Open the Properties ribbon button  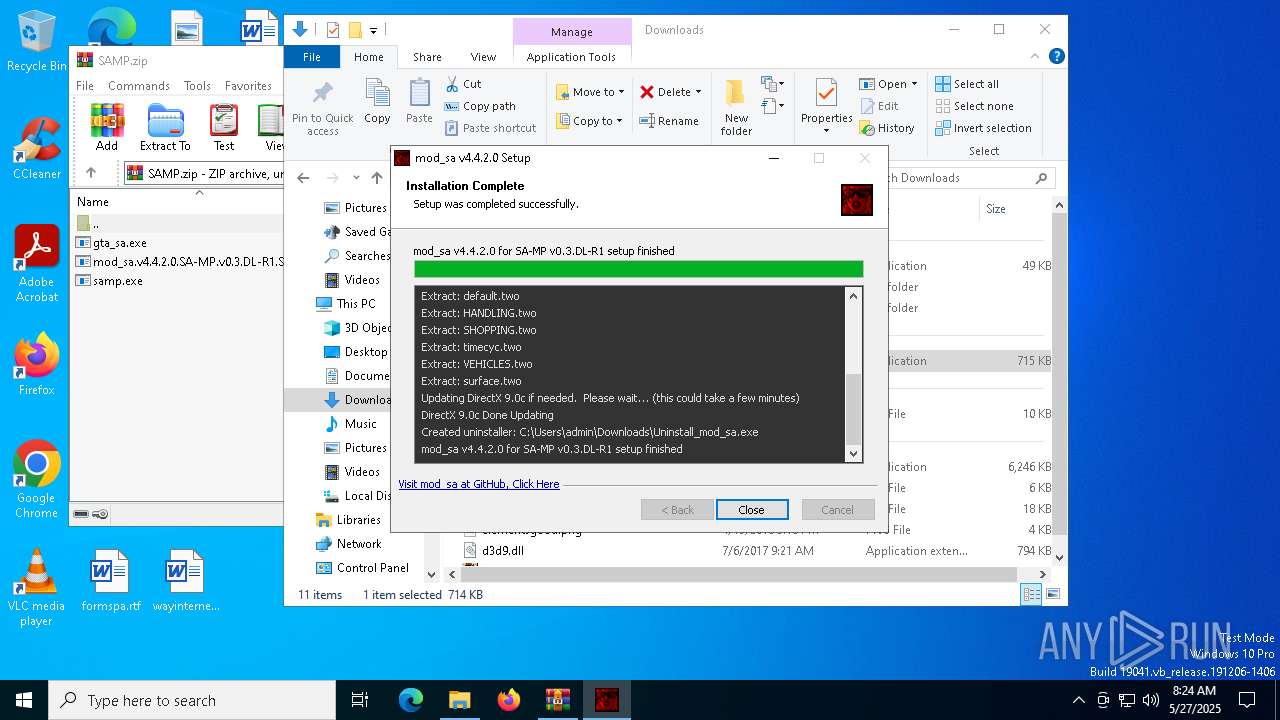click(x=826, y=107)
